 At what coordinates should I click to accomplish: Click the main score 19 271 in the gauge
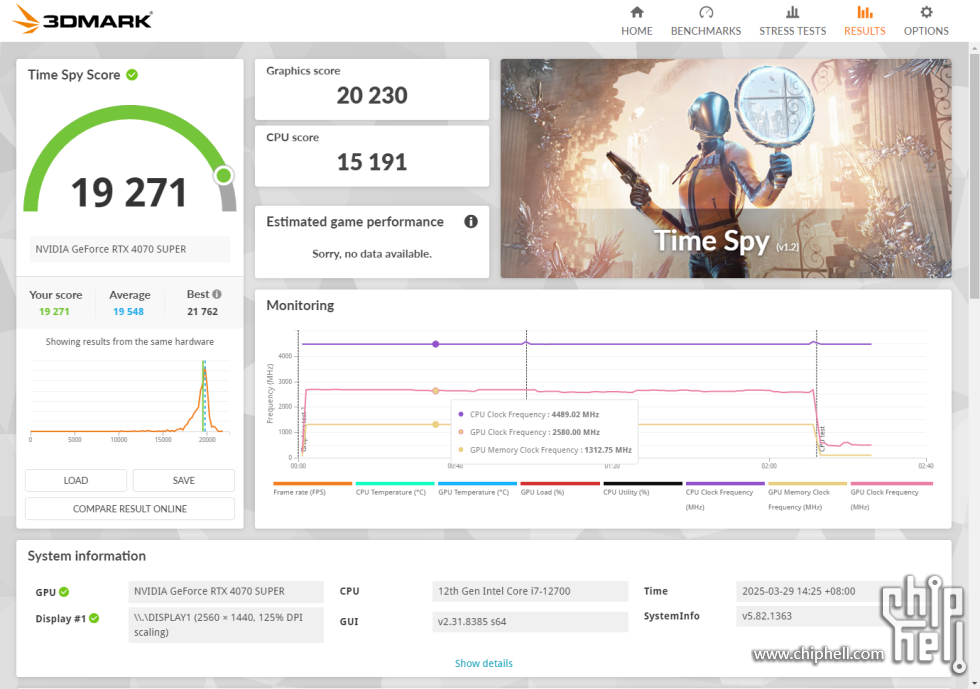coord(129,192)
